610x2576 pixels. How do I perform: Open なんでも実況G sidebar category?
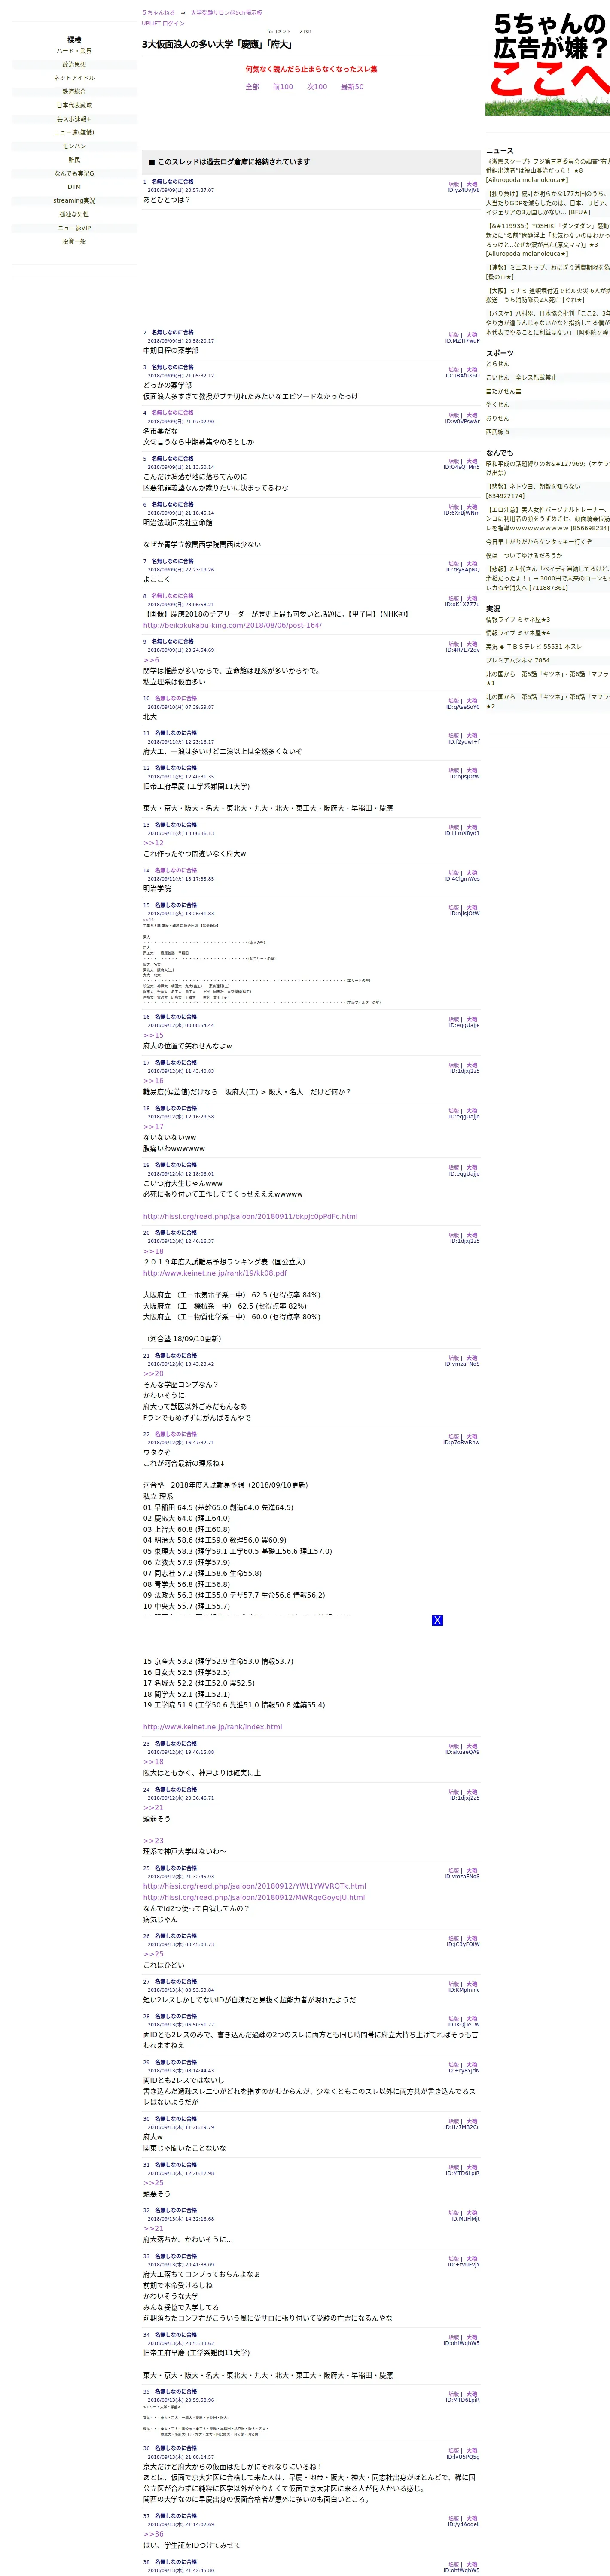[74, 173]
